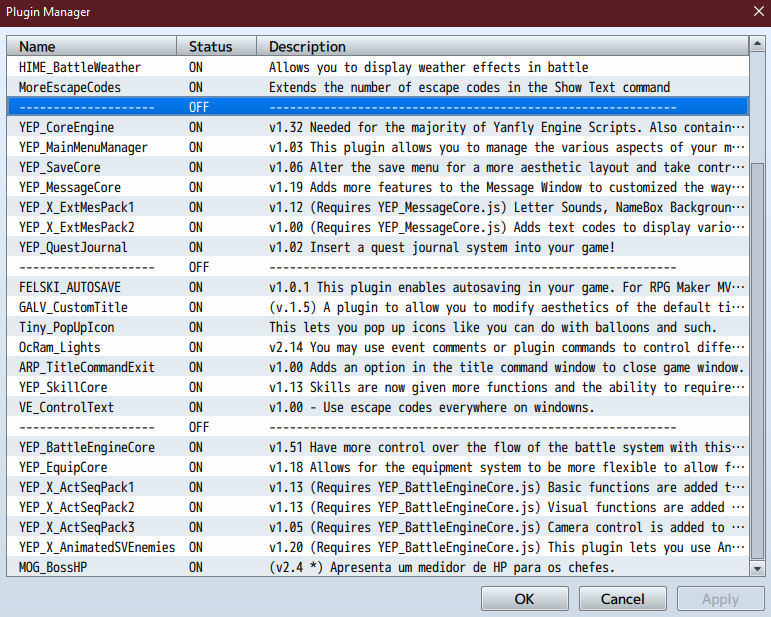Select the HIME_BattleWeather plugin row
Image resolution: width=771 pixels, height=617 pixels.
(378, 67)
